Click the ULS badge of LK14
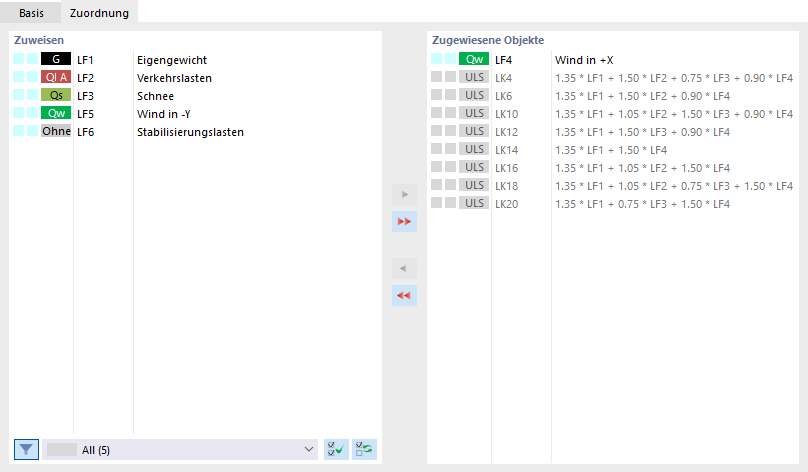 click(x=474, y=149)
